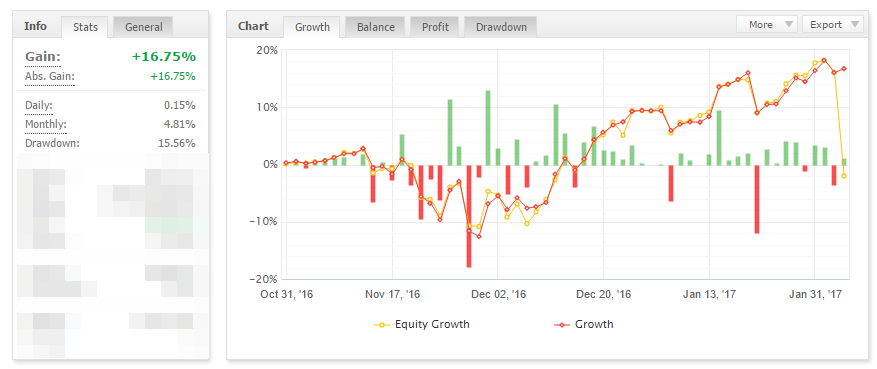877x369 pixels.
Task: Click the Drawdown stat label
Action: (53, 143)
